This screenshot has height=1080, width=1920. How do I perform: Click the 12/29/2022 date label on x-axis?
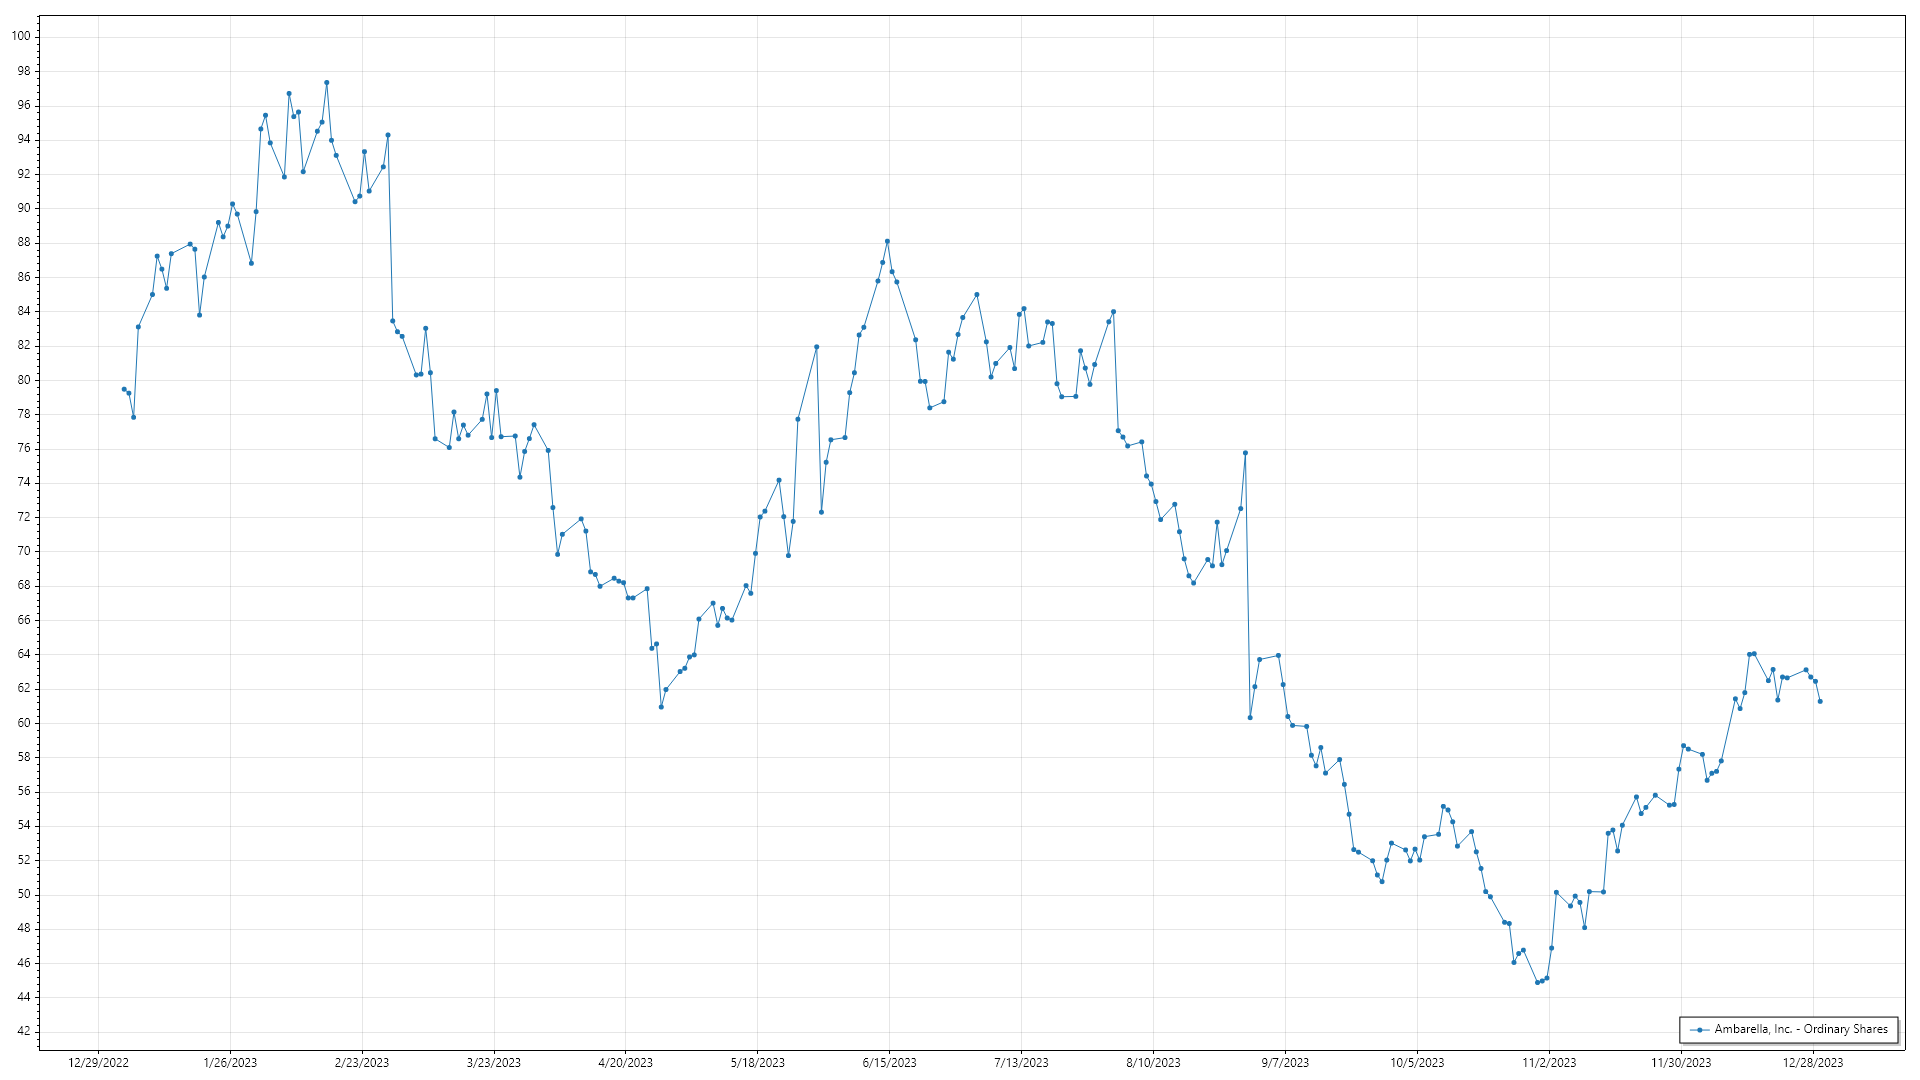[98, 1063]
